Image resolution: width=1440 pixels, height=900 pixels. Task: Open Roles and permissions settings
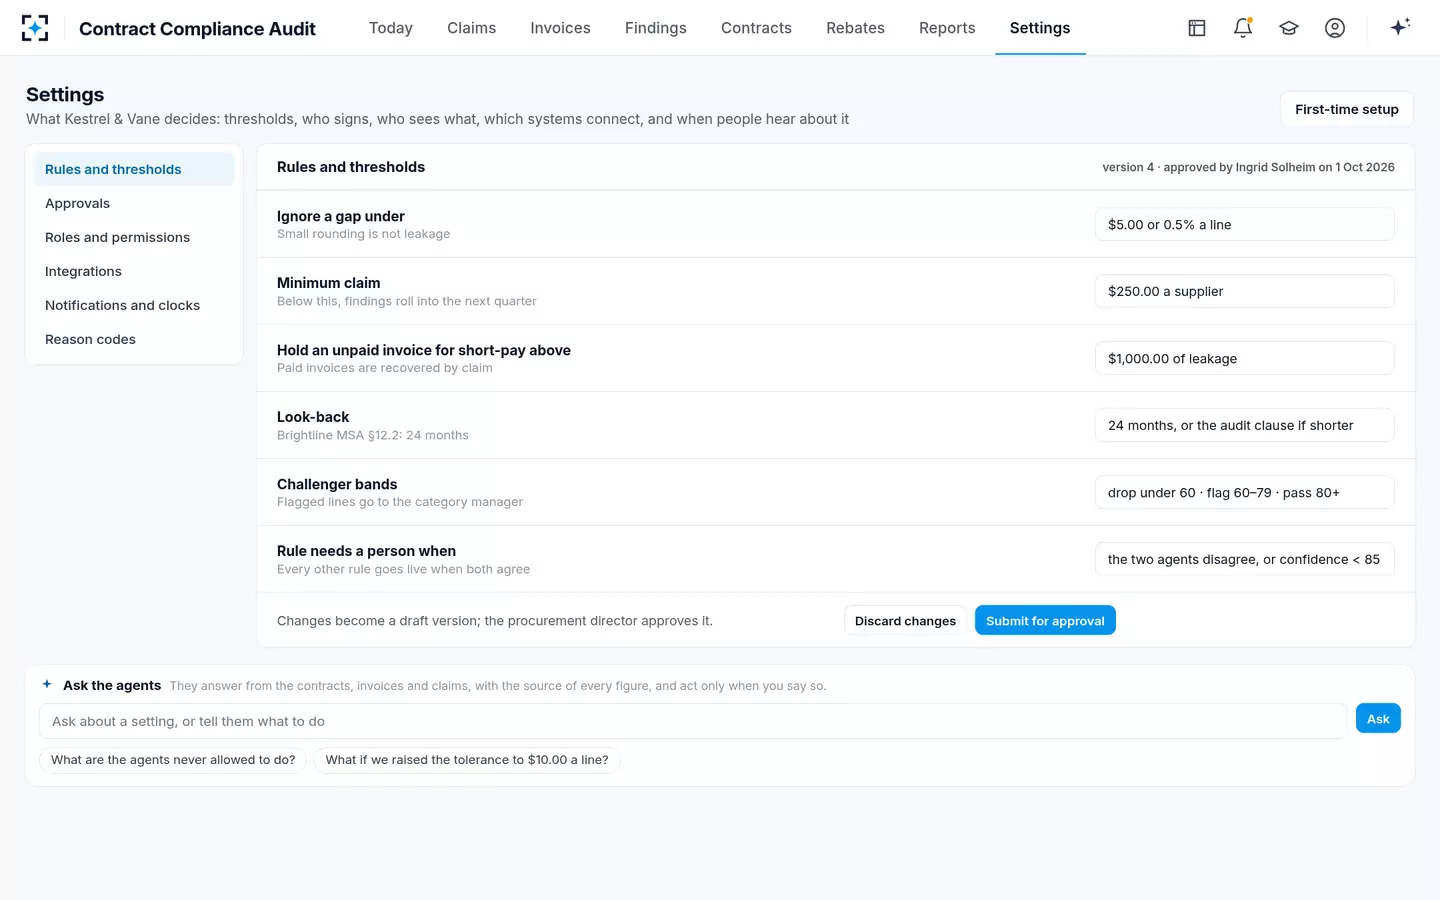pyautogui.click(x=134, y=237)
